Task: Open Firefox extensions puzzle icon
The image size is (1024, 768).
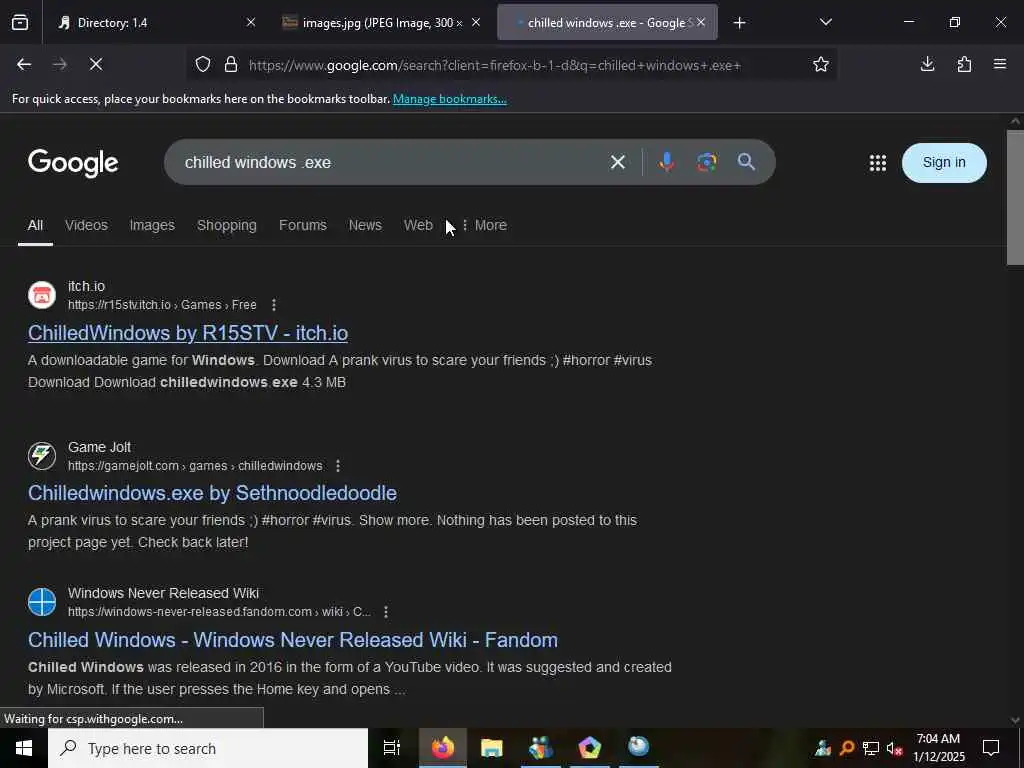Action: click(x=964, y=64)
